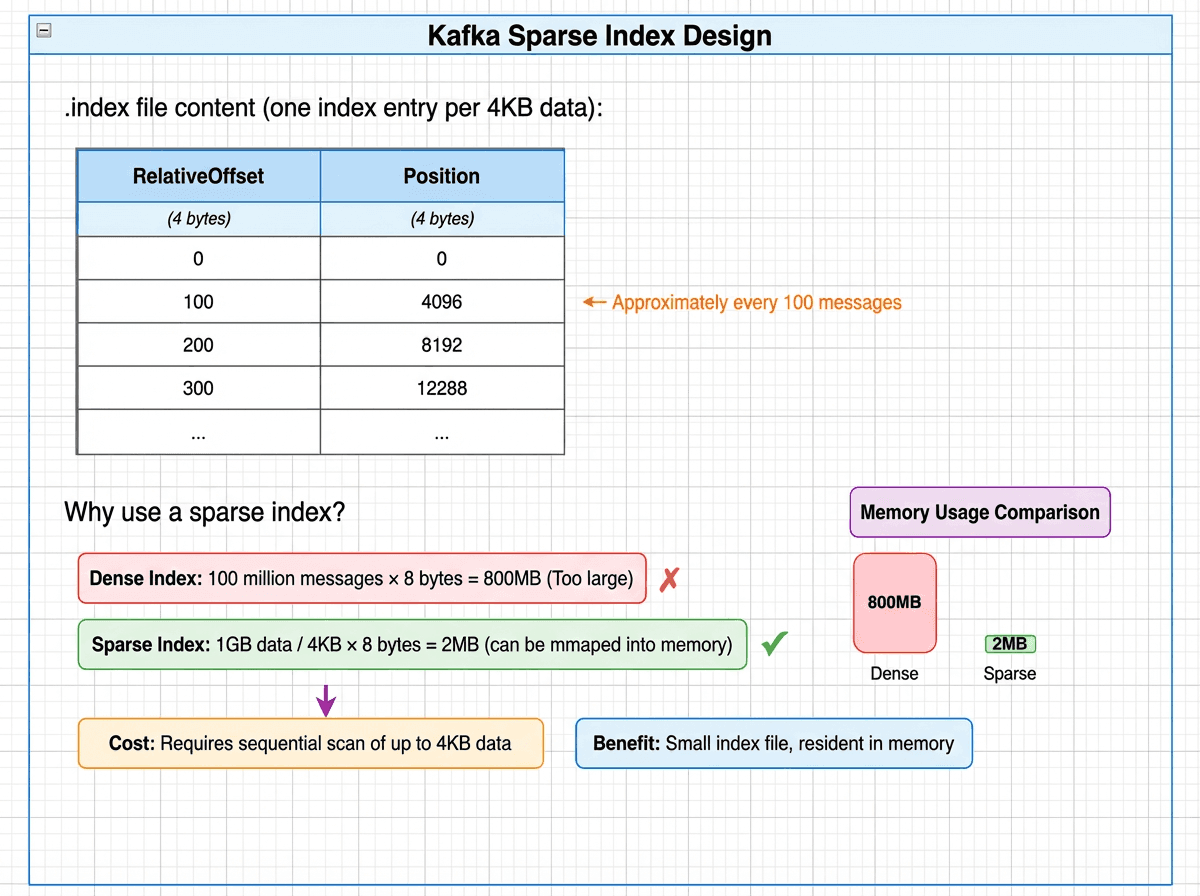This screenshot has width=1200, height=896.
Task: Expand the ellipsis row of the index table
Action: click(x=198, y=432)
